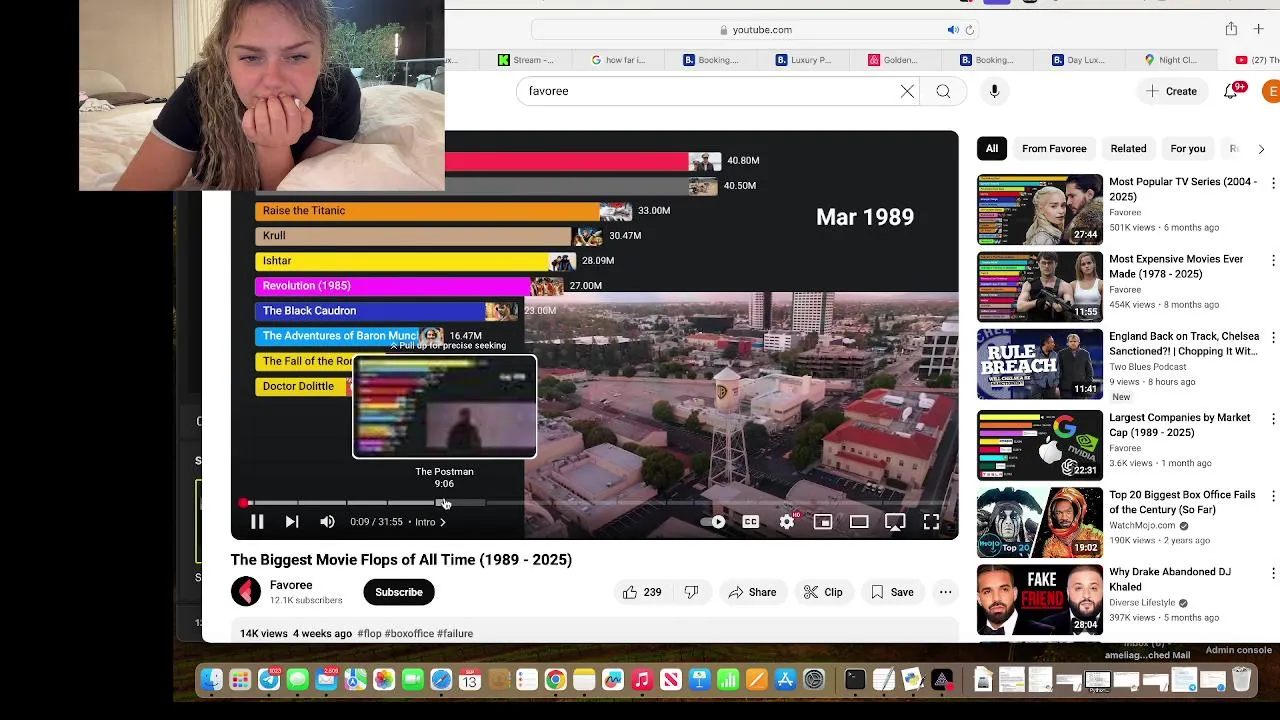The height and width of the screenshot is (720, 1280).
Task: Open the Favoree channel avatar
Action: 246,591
